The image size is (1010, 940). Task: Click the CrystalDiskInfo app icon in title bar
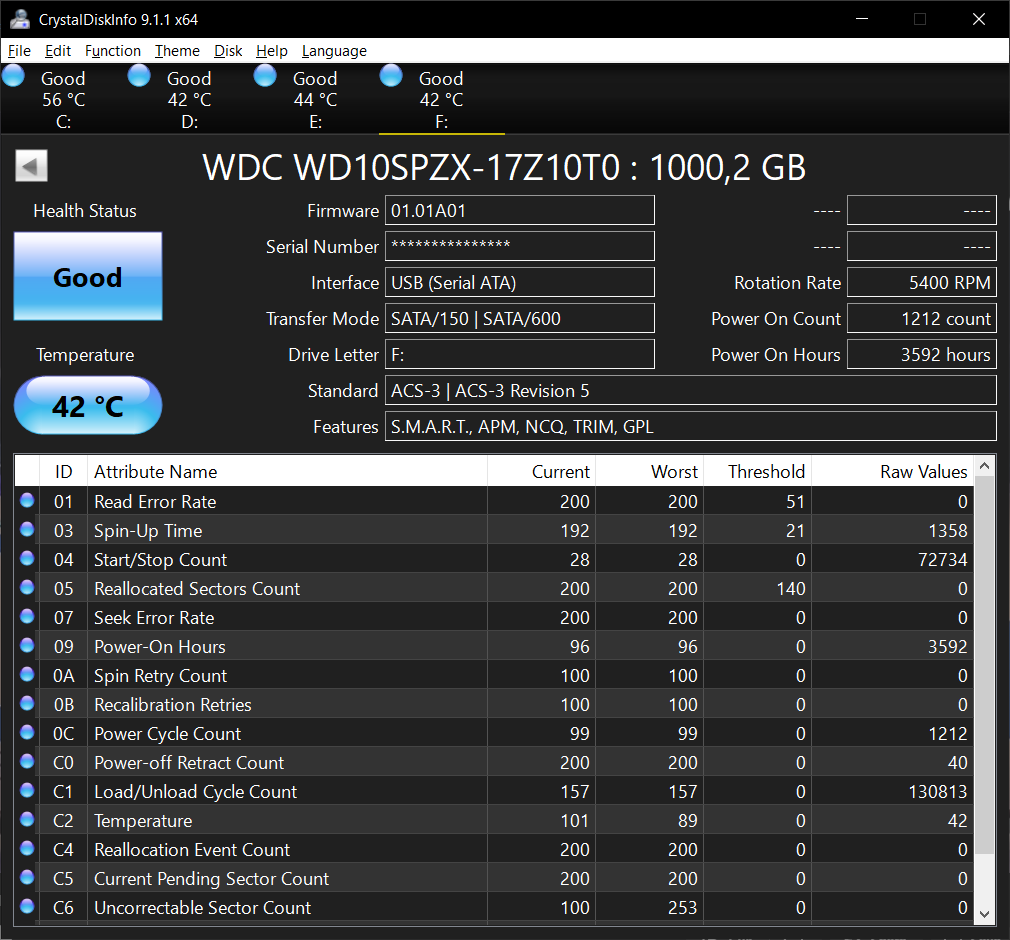point(20,19)
